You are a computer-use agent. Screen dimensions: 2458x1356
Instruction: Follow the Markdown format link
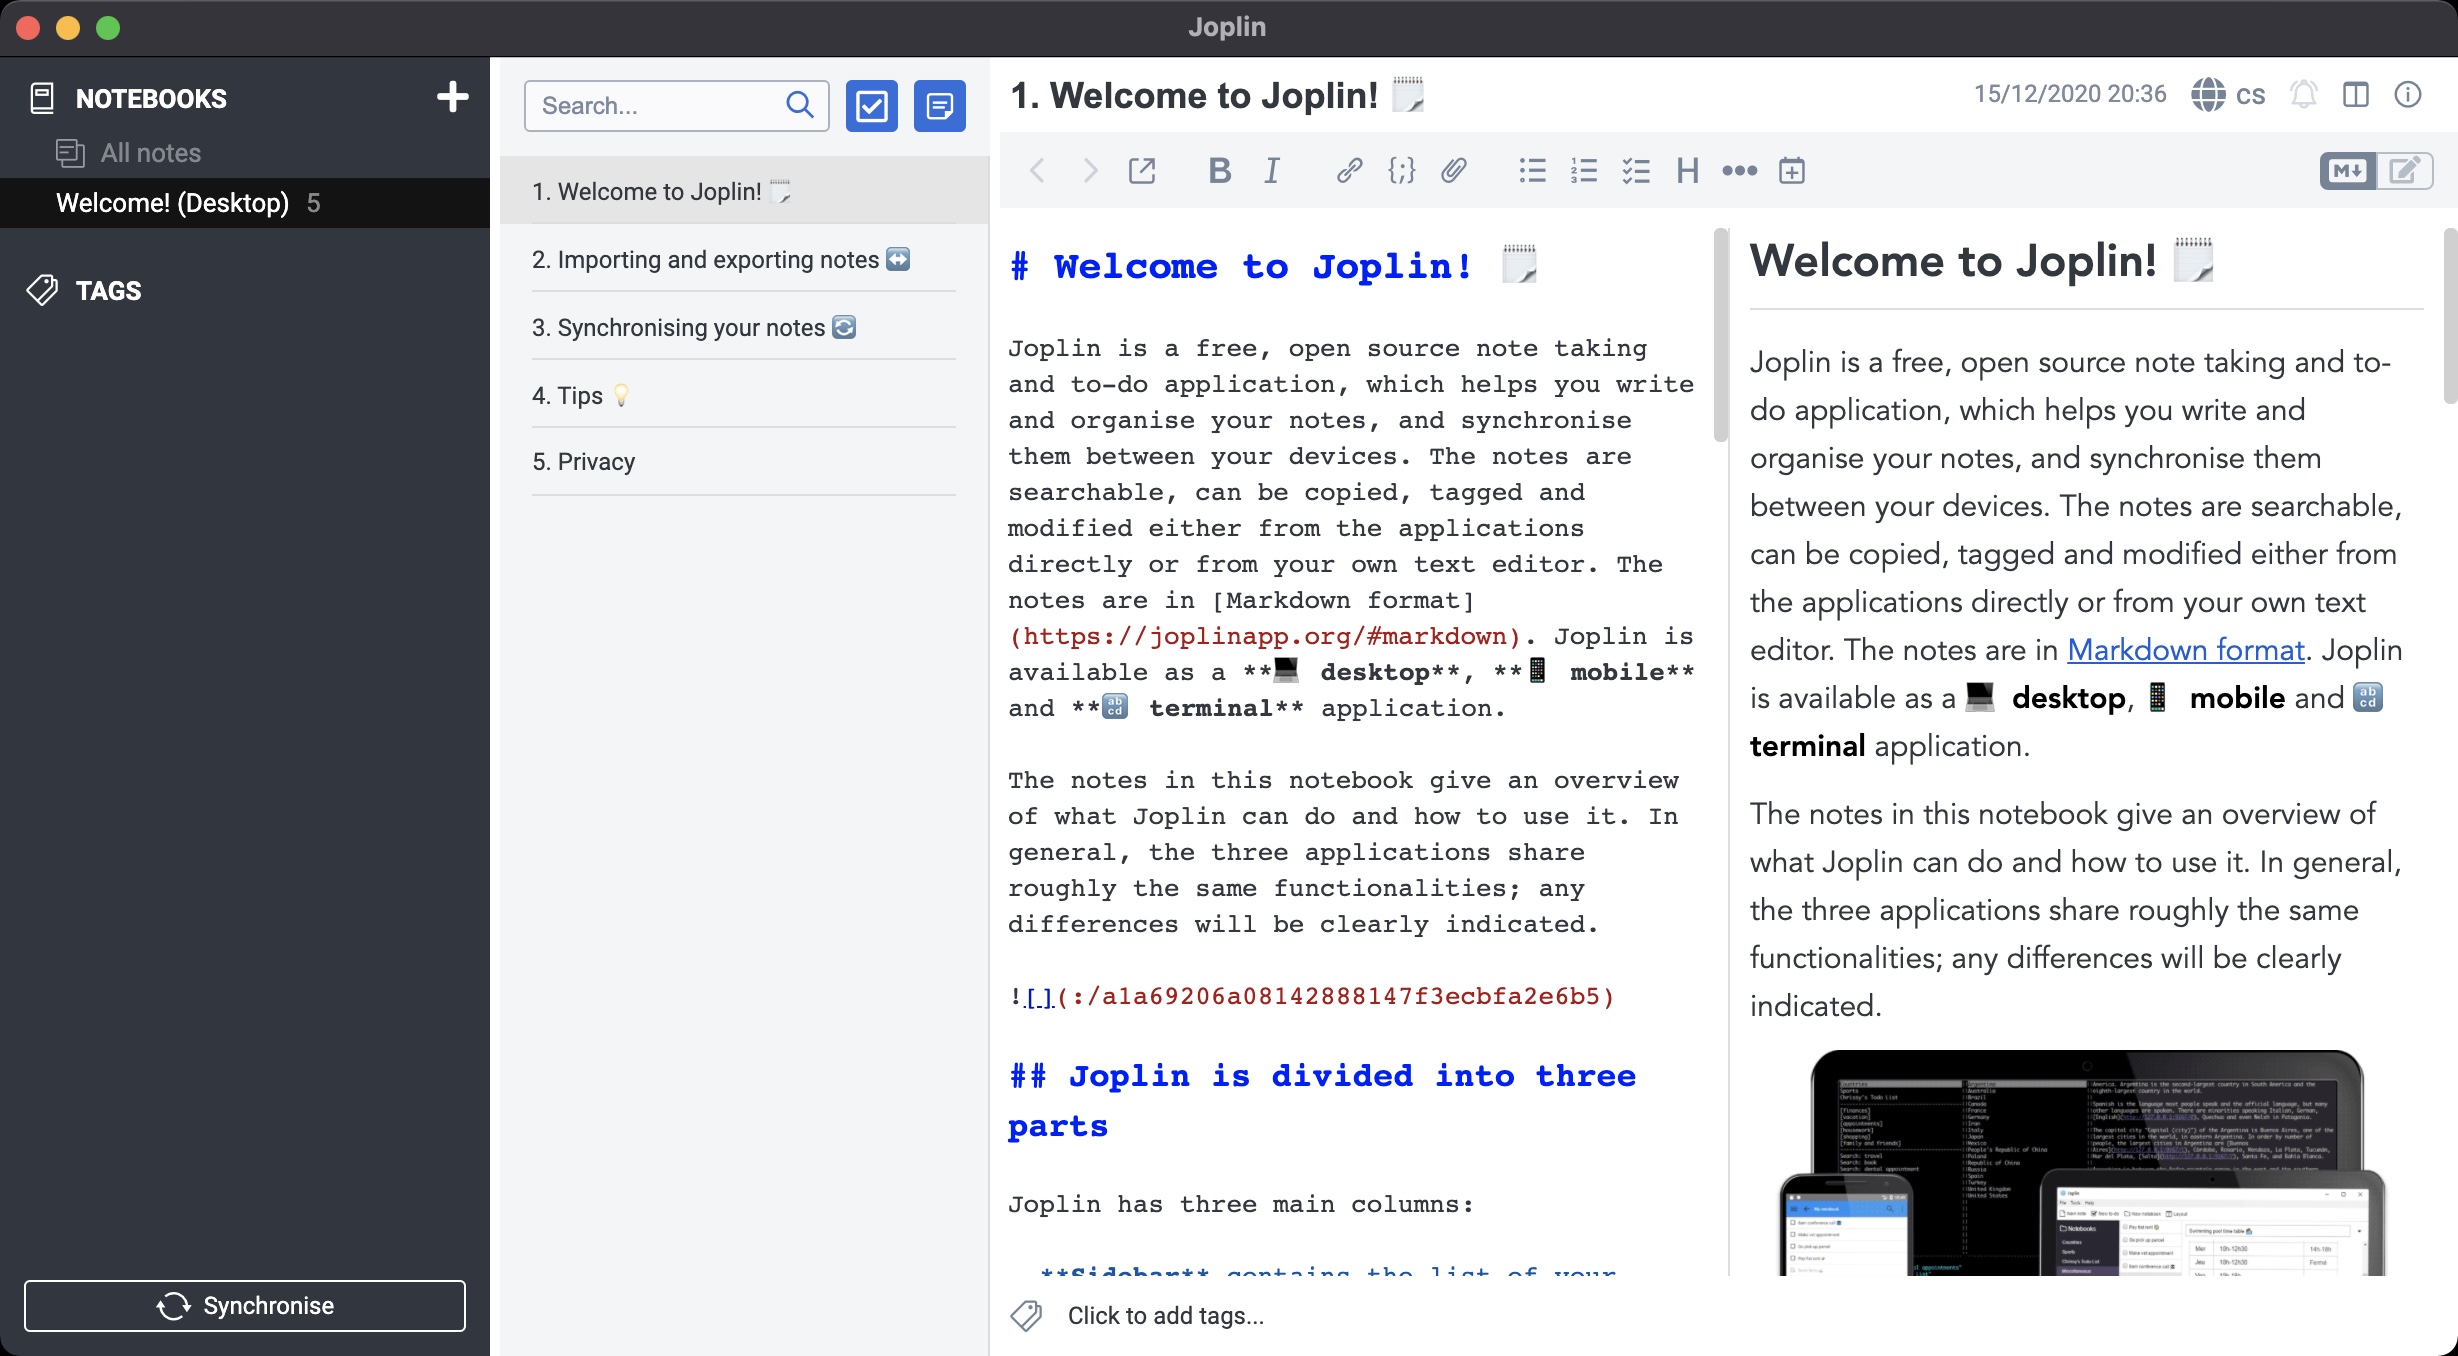click(x=2185, y=650)
